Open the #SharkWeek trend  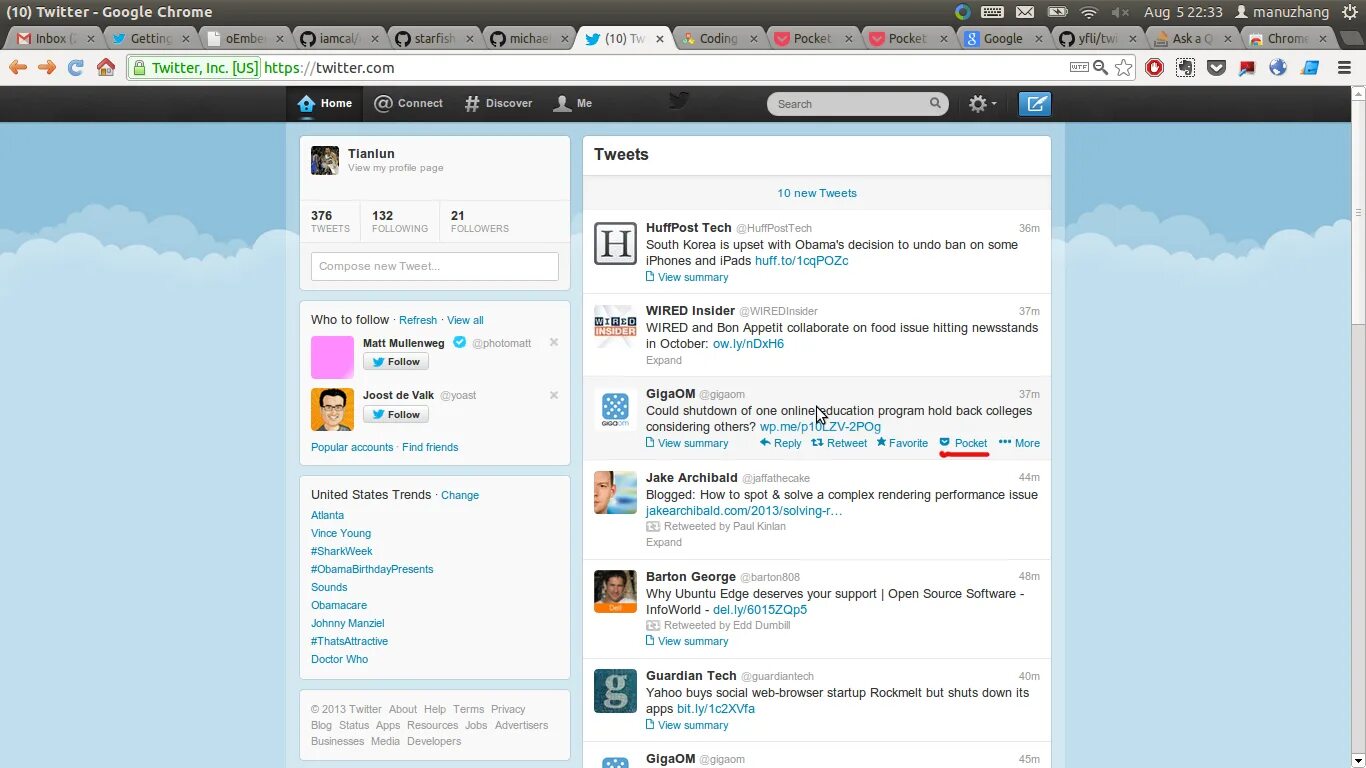coord(341,551)
